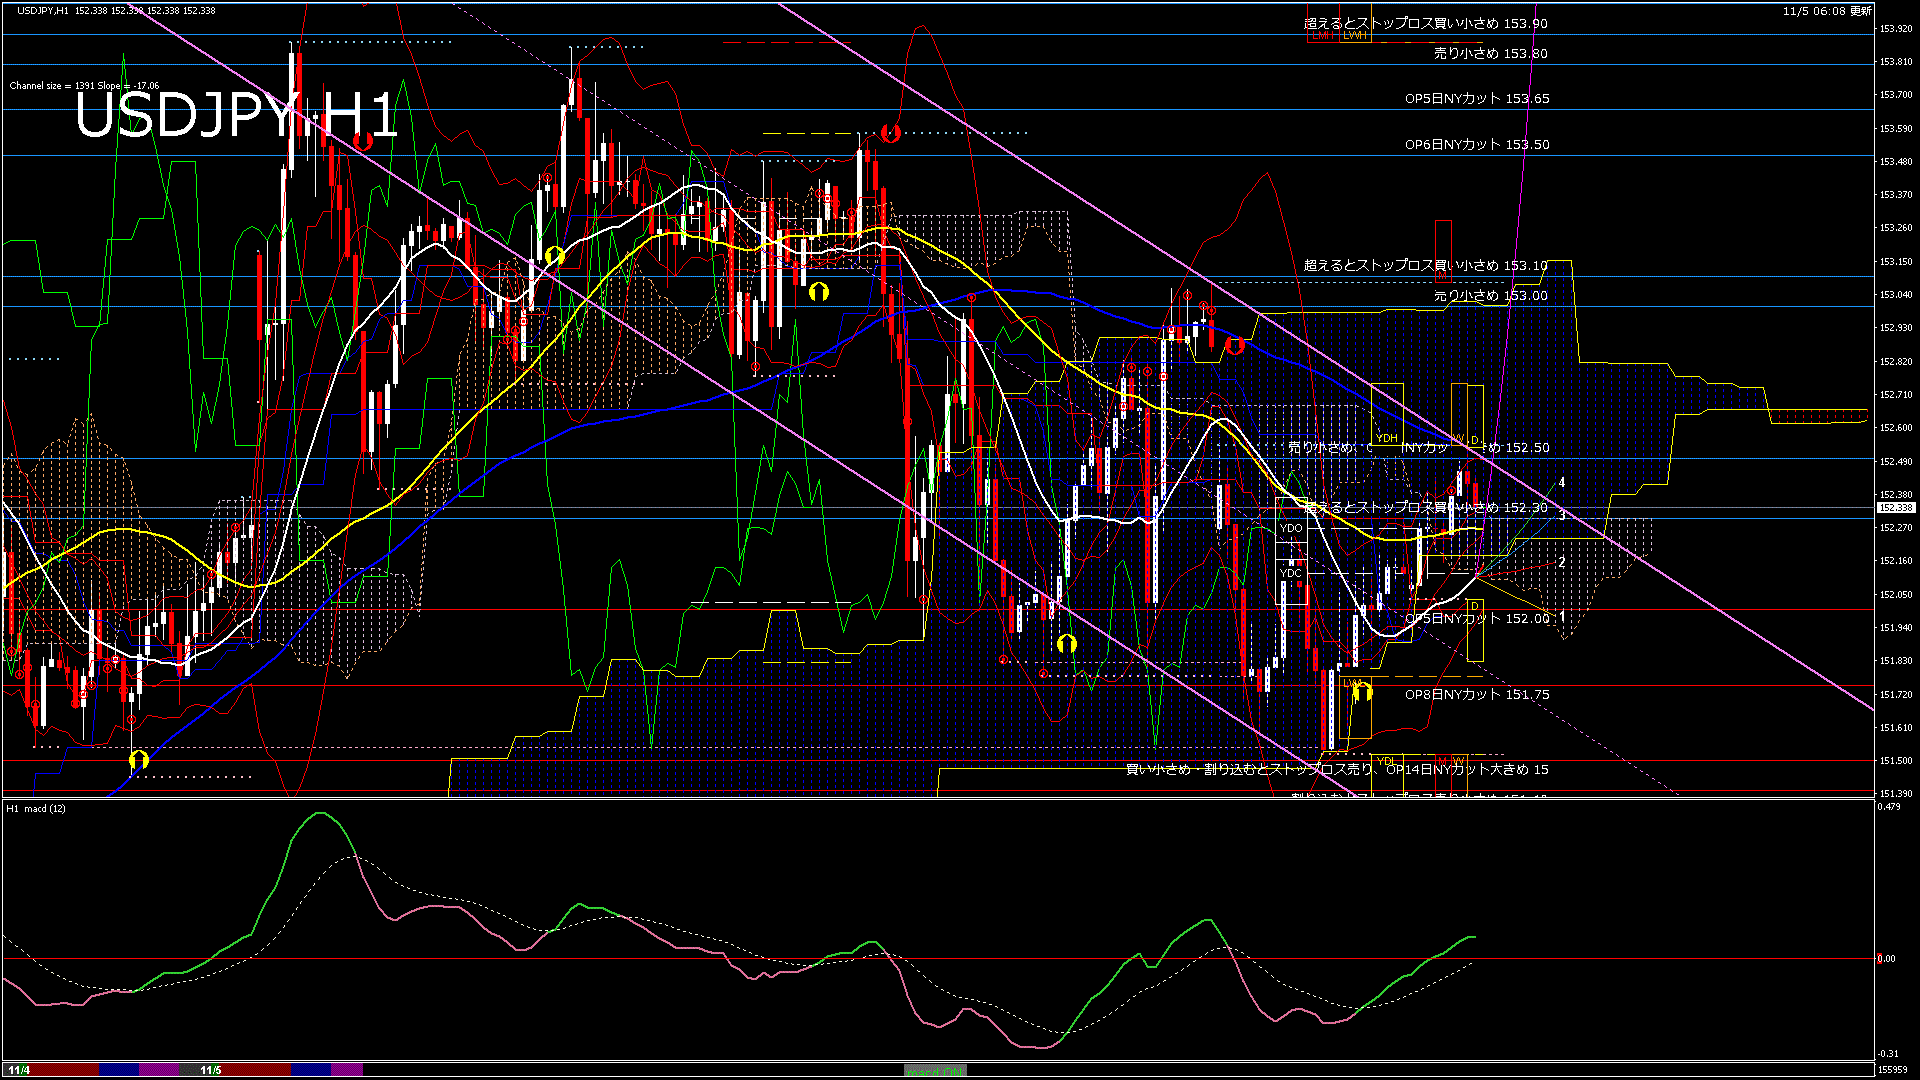Viewport: 1920px width, 1080px height.
Task: Select the YDC marker box
Action: pyautogui.click(x=1291, y=573)
